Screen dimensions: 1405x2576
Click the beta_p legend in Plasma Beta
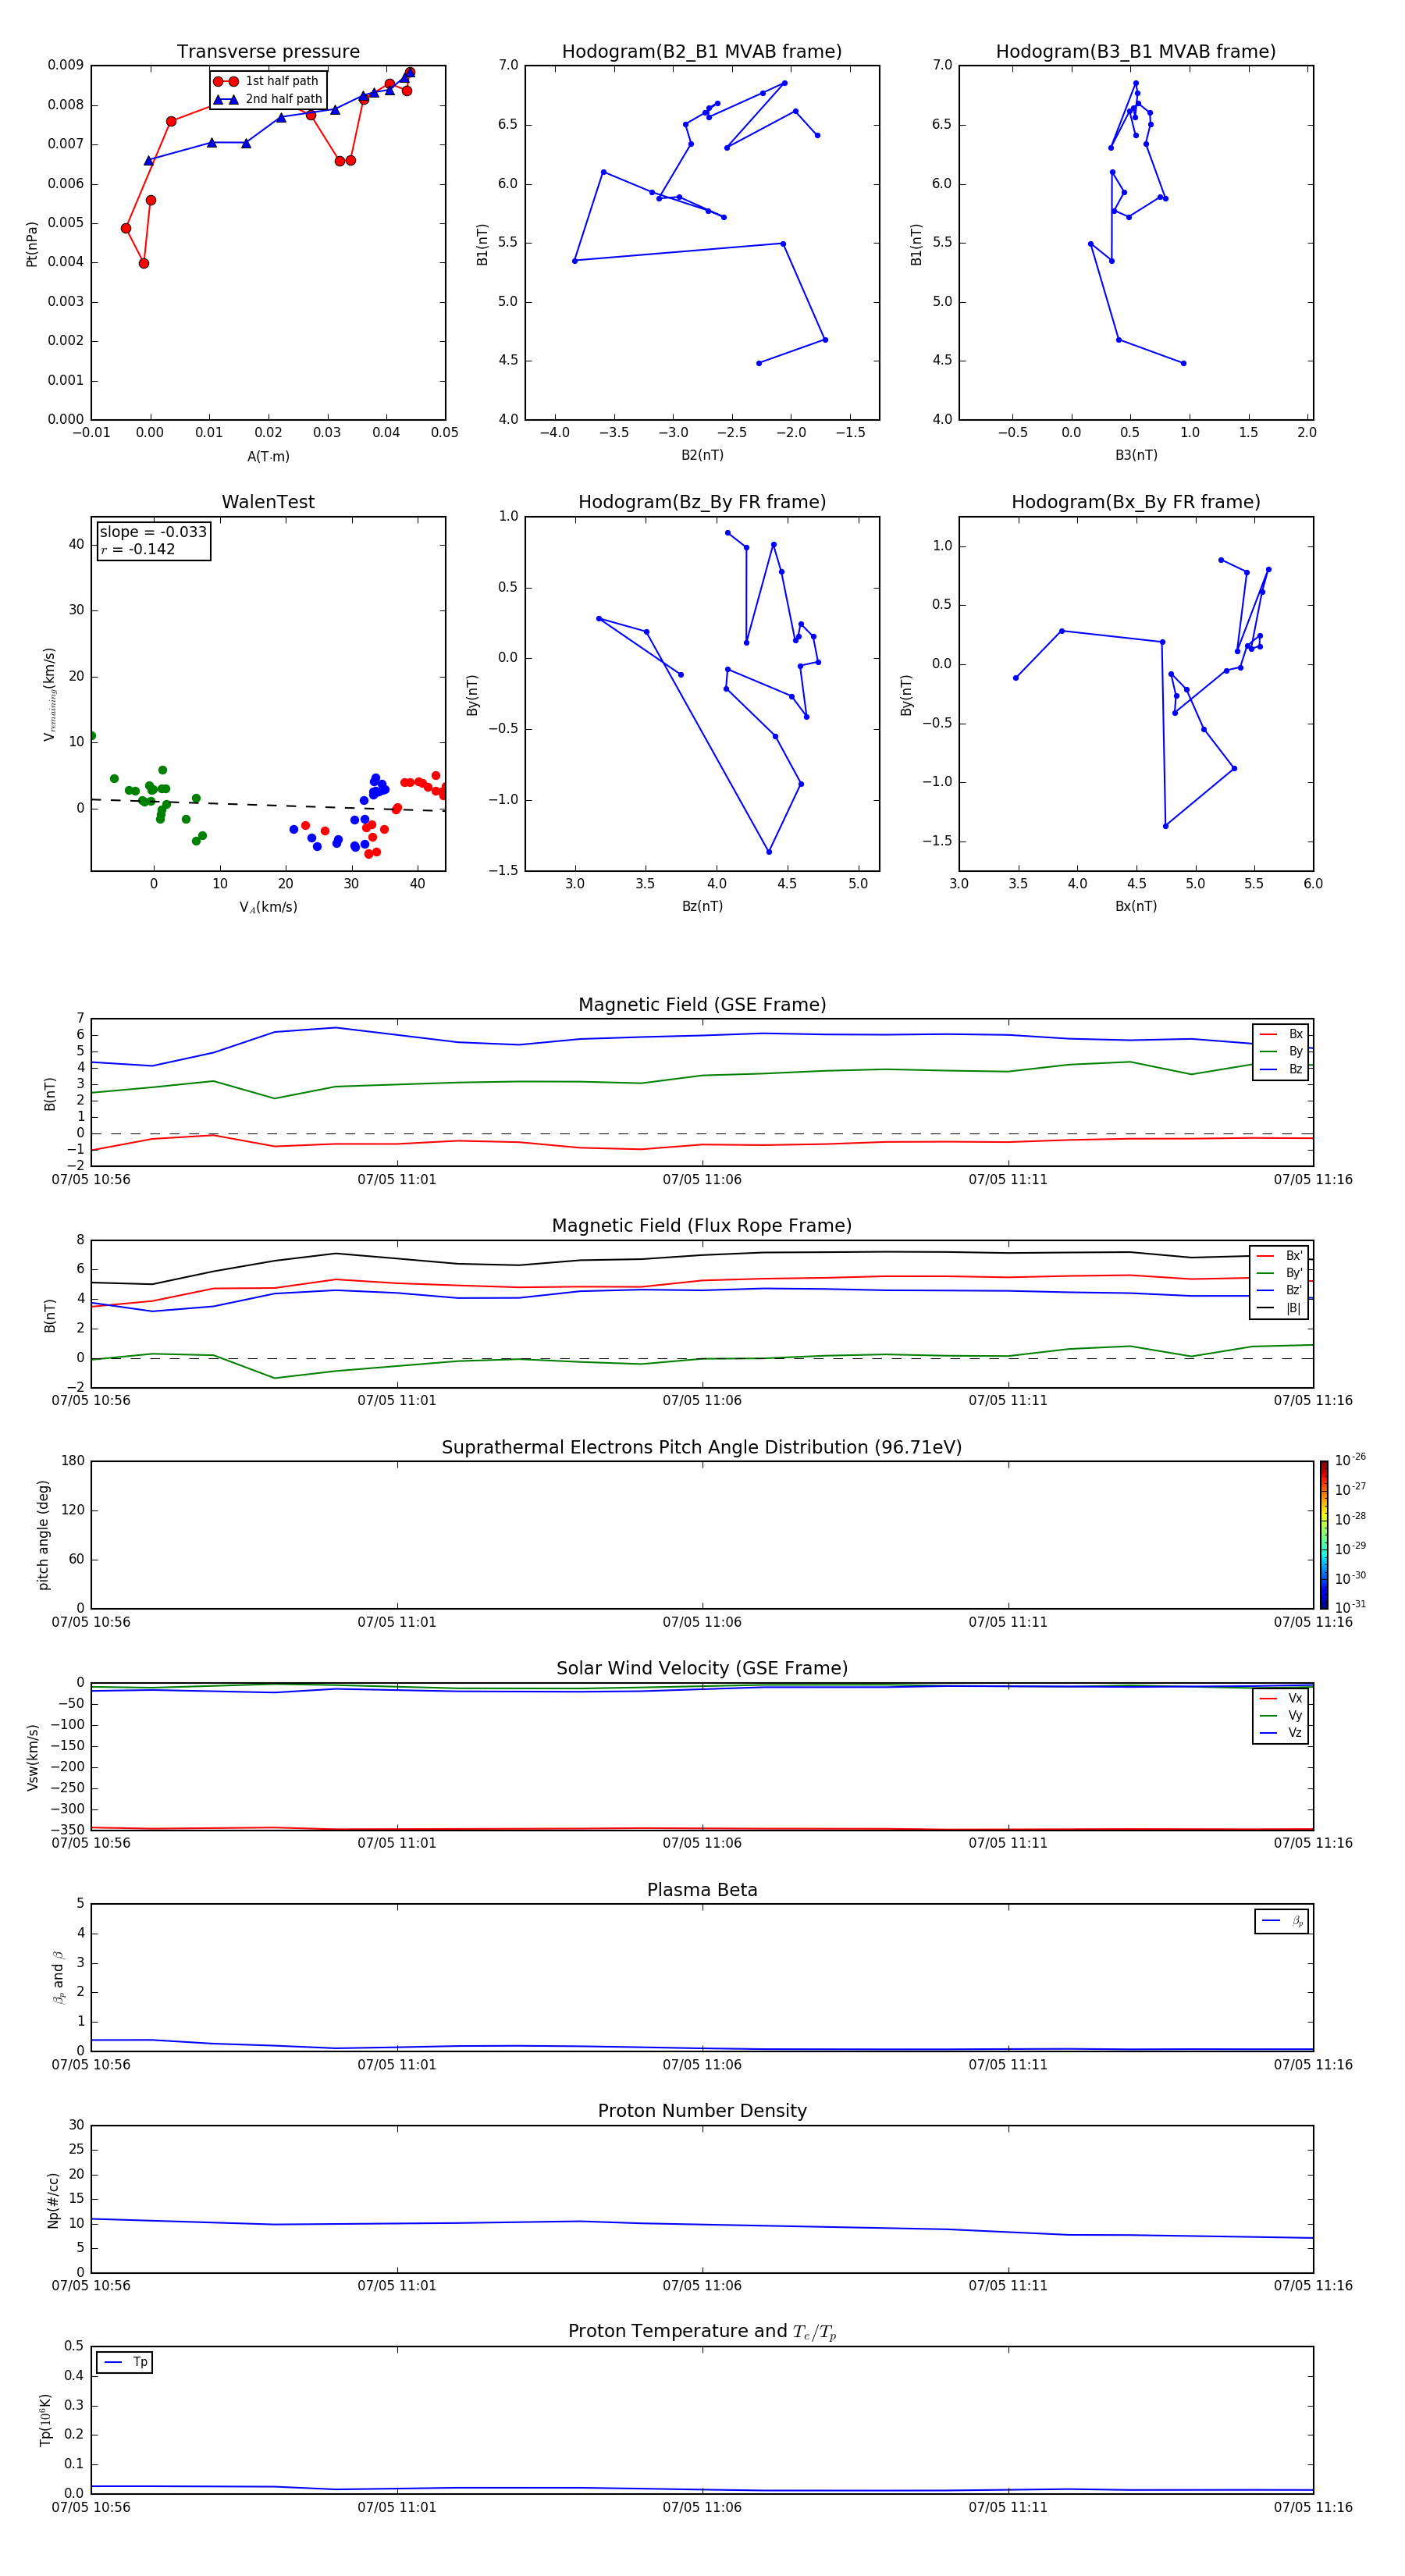pyautogui.click(x=1282, y=1921)
